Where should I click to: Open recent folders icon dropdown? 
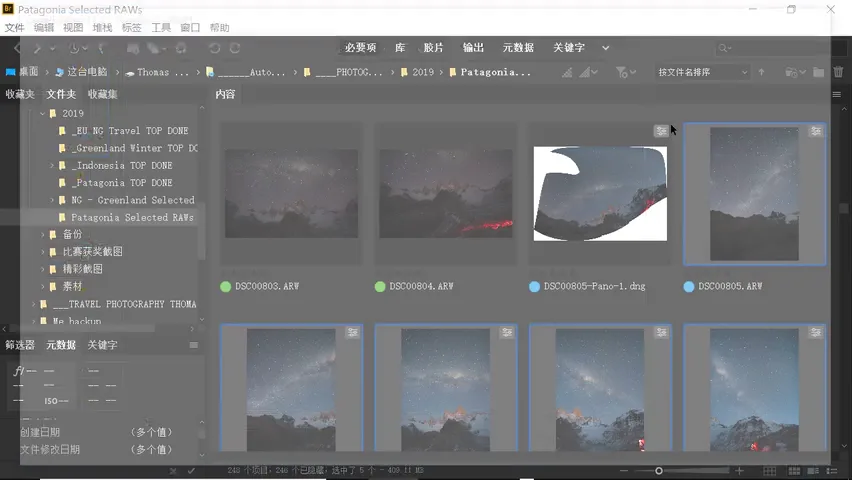(795, 72)
